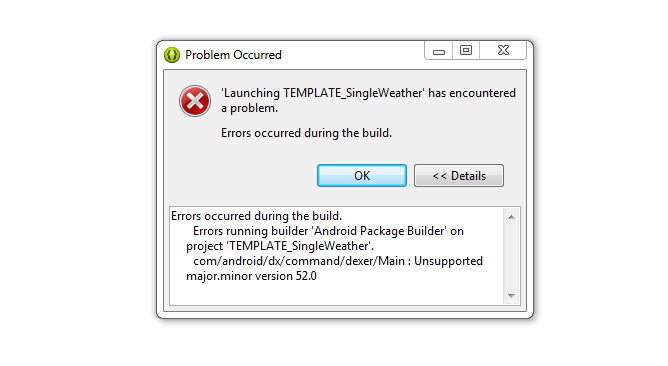This screenshot has height=366, width=668.
Task: Click the project 'TEMPLATE_SingleWeather' details line
Action: (x=280, y=246)
